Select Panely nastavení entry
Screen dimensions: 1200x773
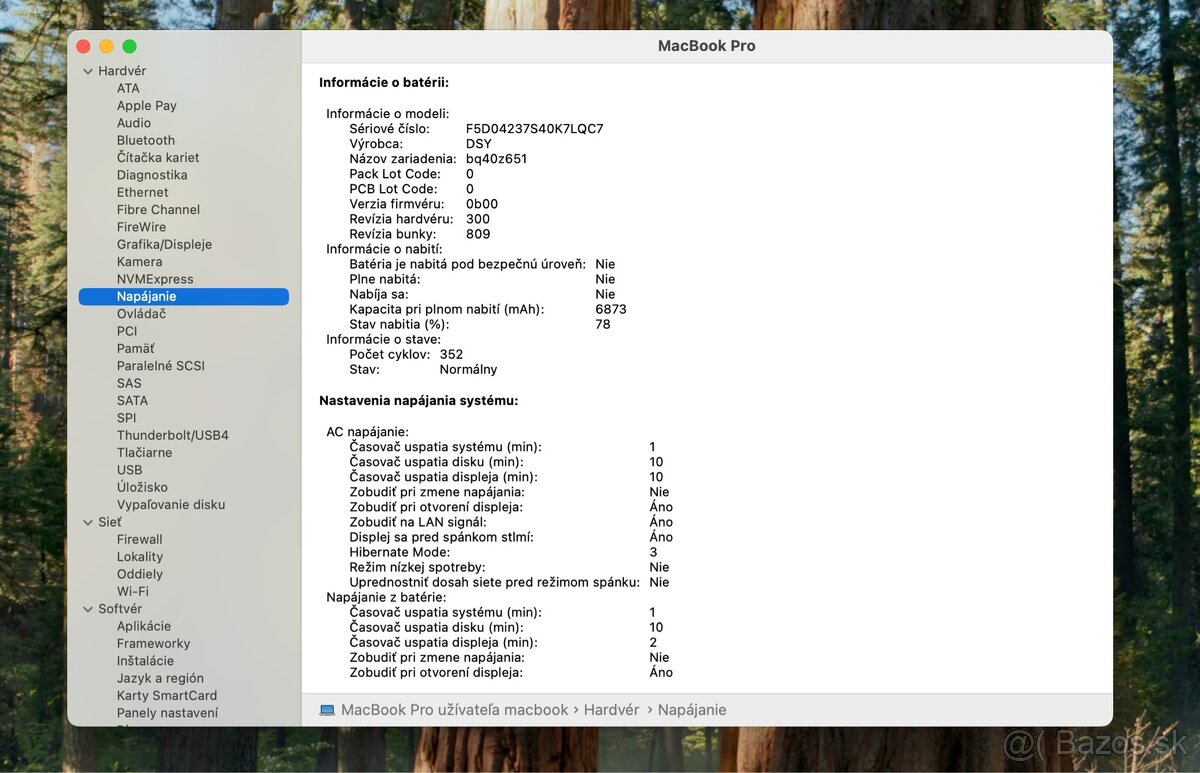167,713
